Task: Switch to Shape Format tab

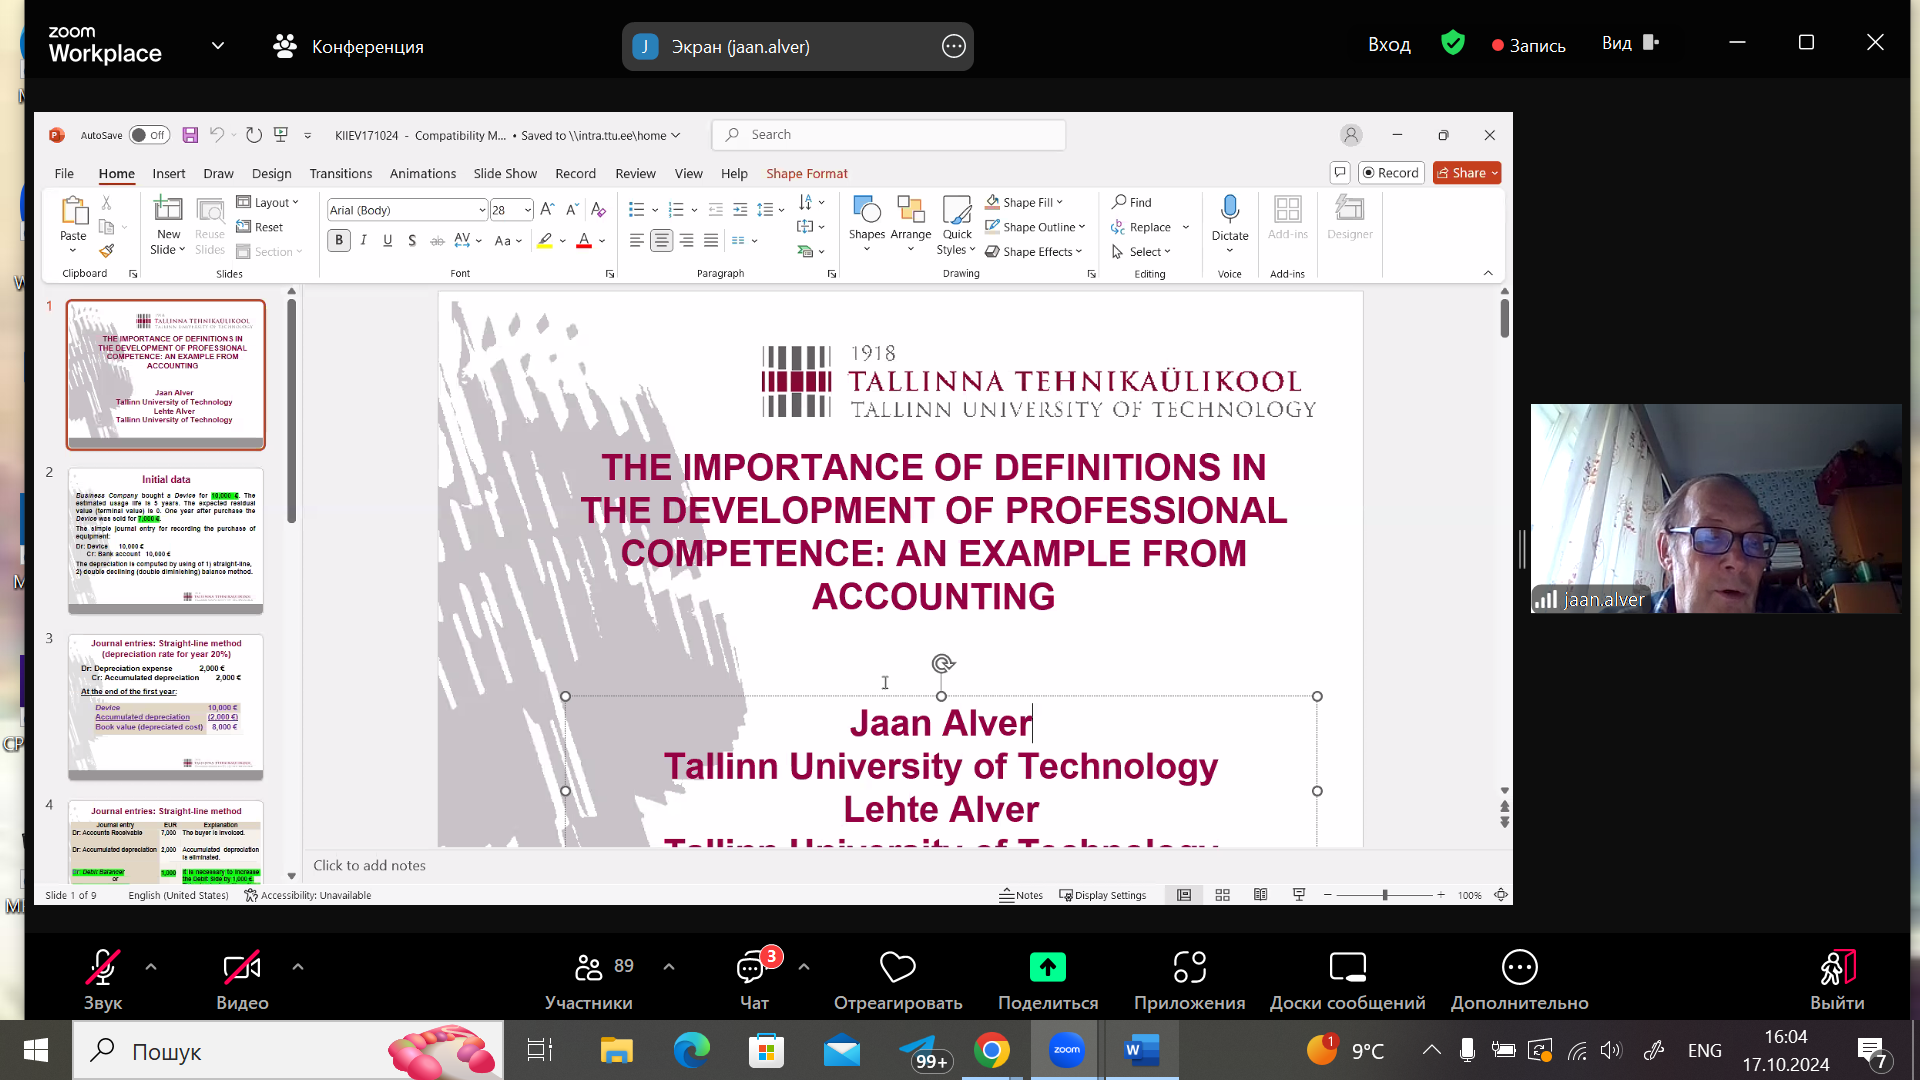Action: (x=806, y=173)
